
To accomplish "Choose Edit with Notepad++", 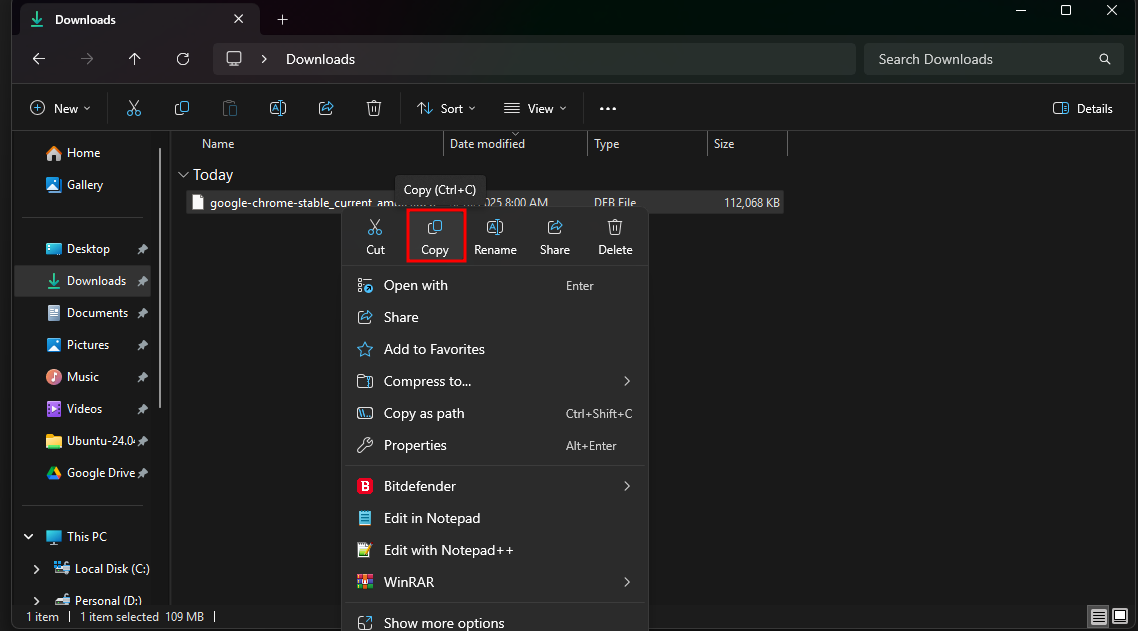I will pyautogui.click(x=494, y=550).
